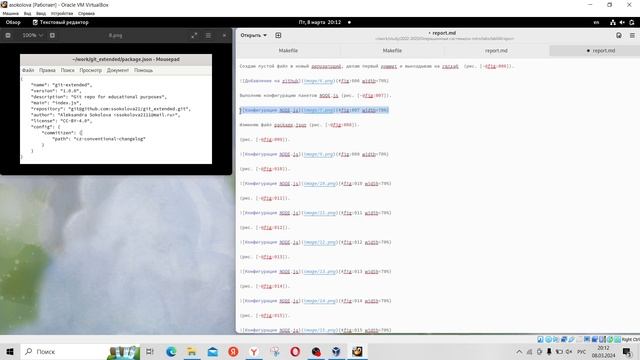The image size is (640, 360).
Task: Switch the en keyboard layout indicator
Action: pos(596,22)
